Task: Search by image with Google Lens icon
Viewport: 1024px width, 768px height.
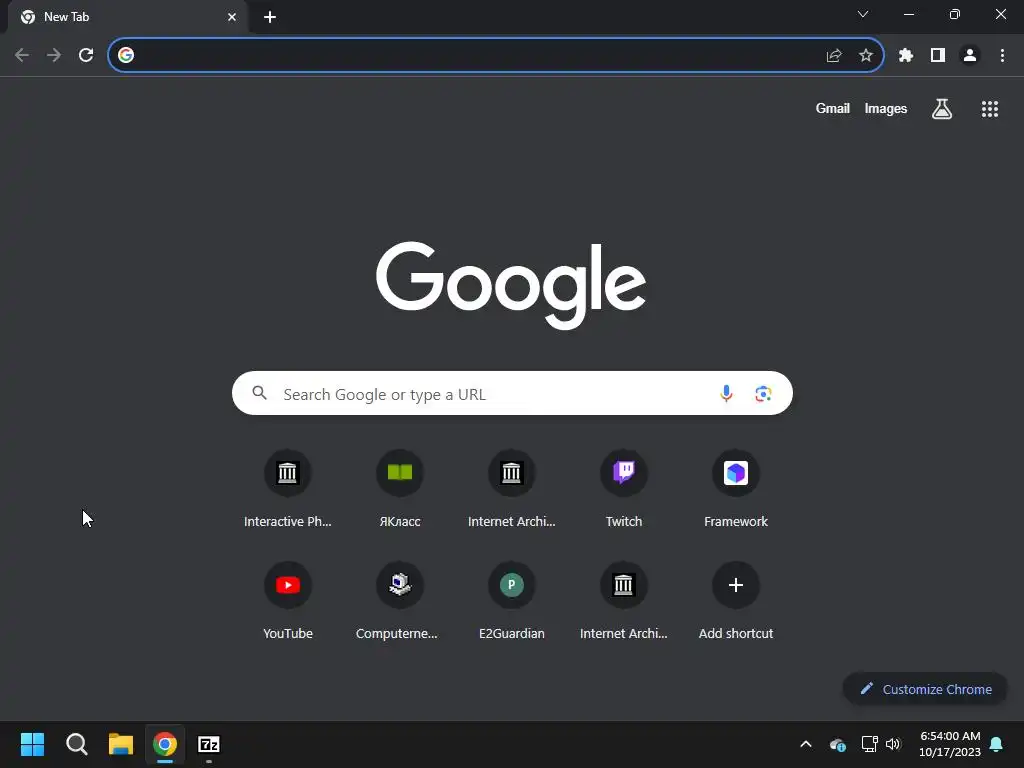Action: tap(763, 393)
